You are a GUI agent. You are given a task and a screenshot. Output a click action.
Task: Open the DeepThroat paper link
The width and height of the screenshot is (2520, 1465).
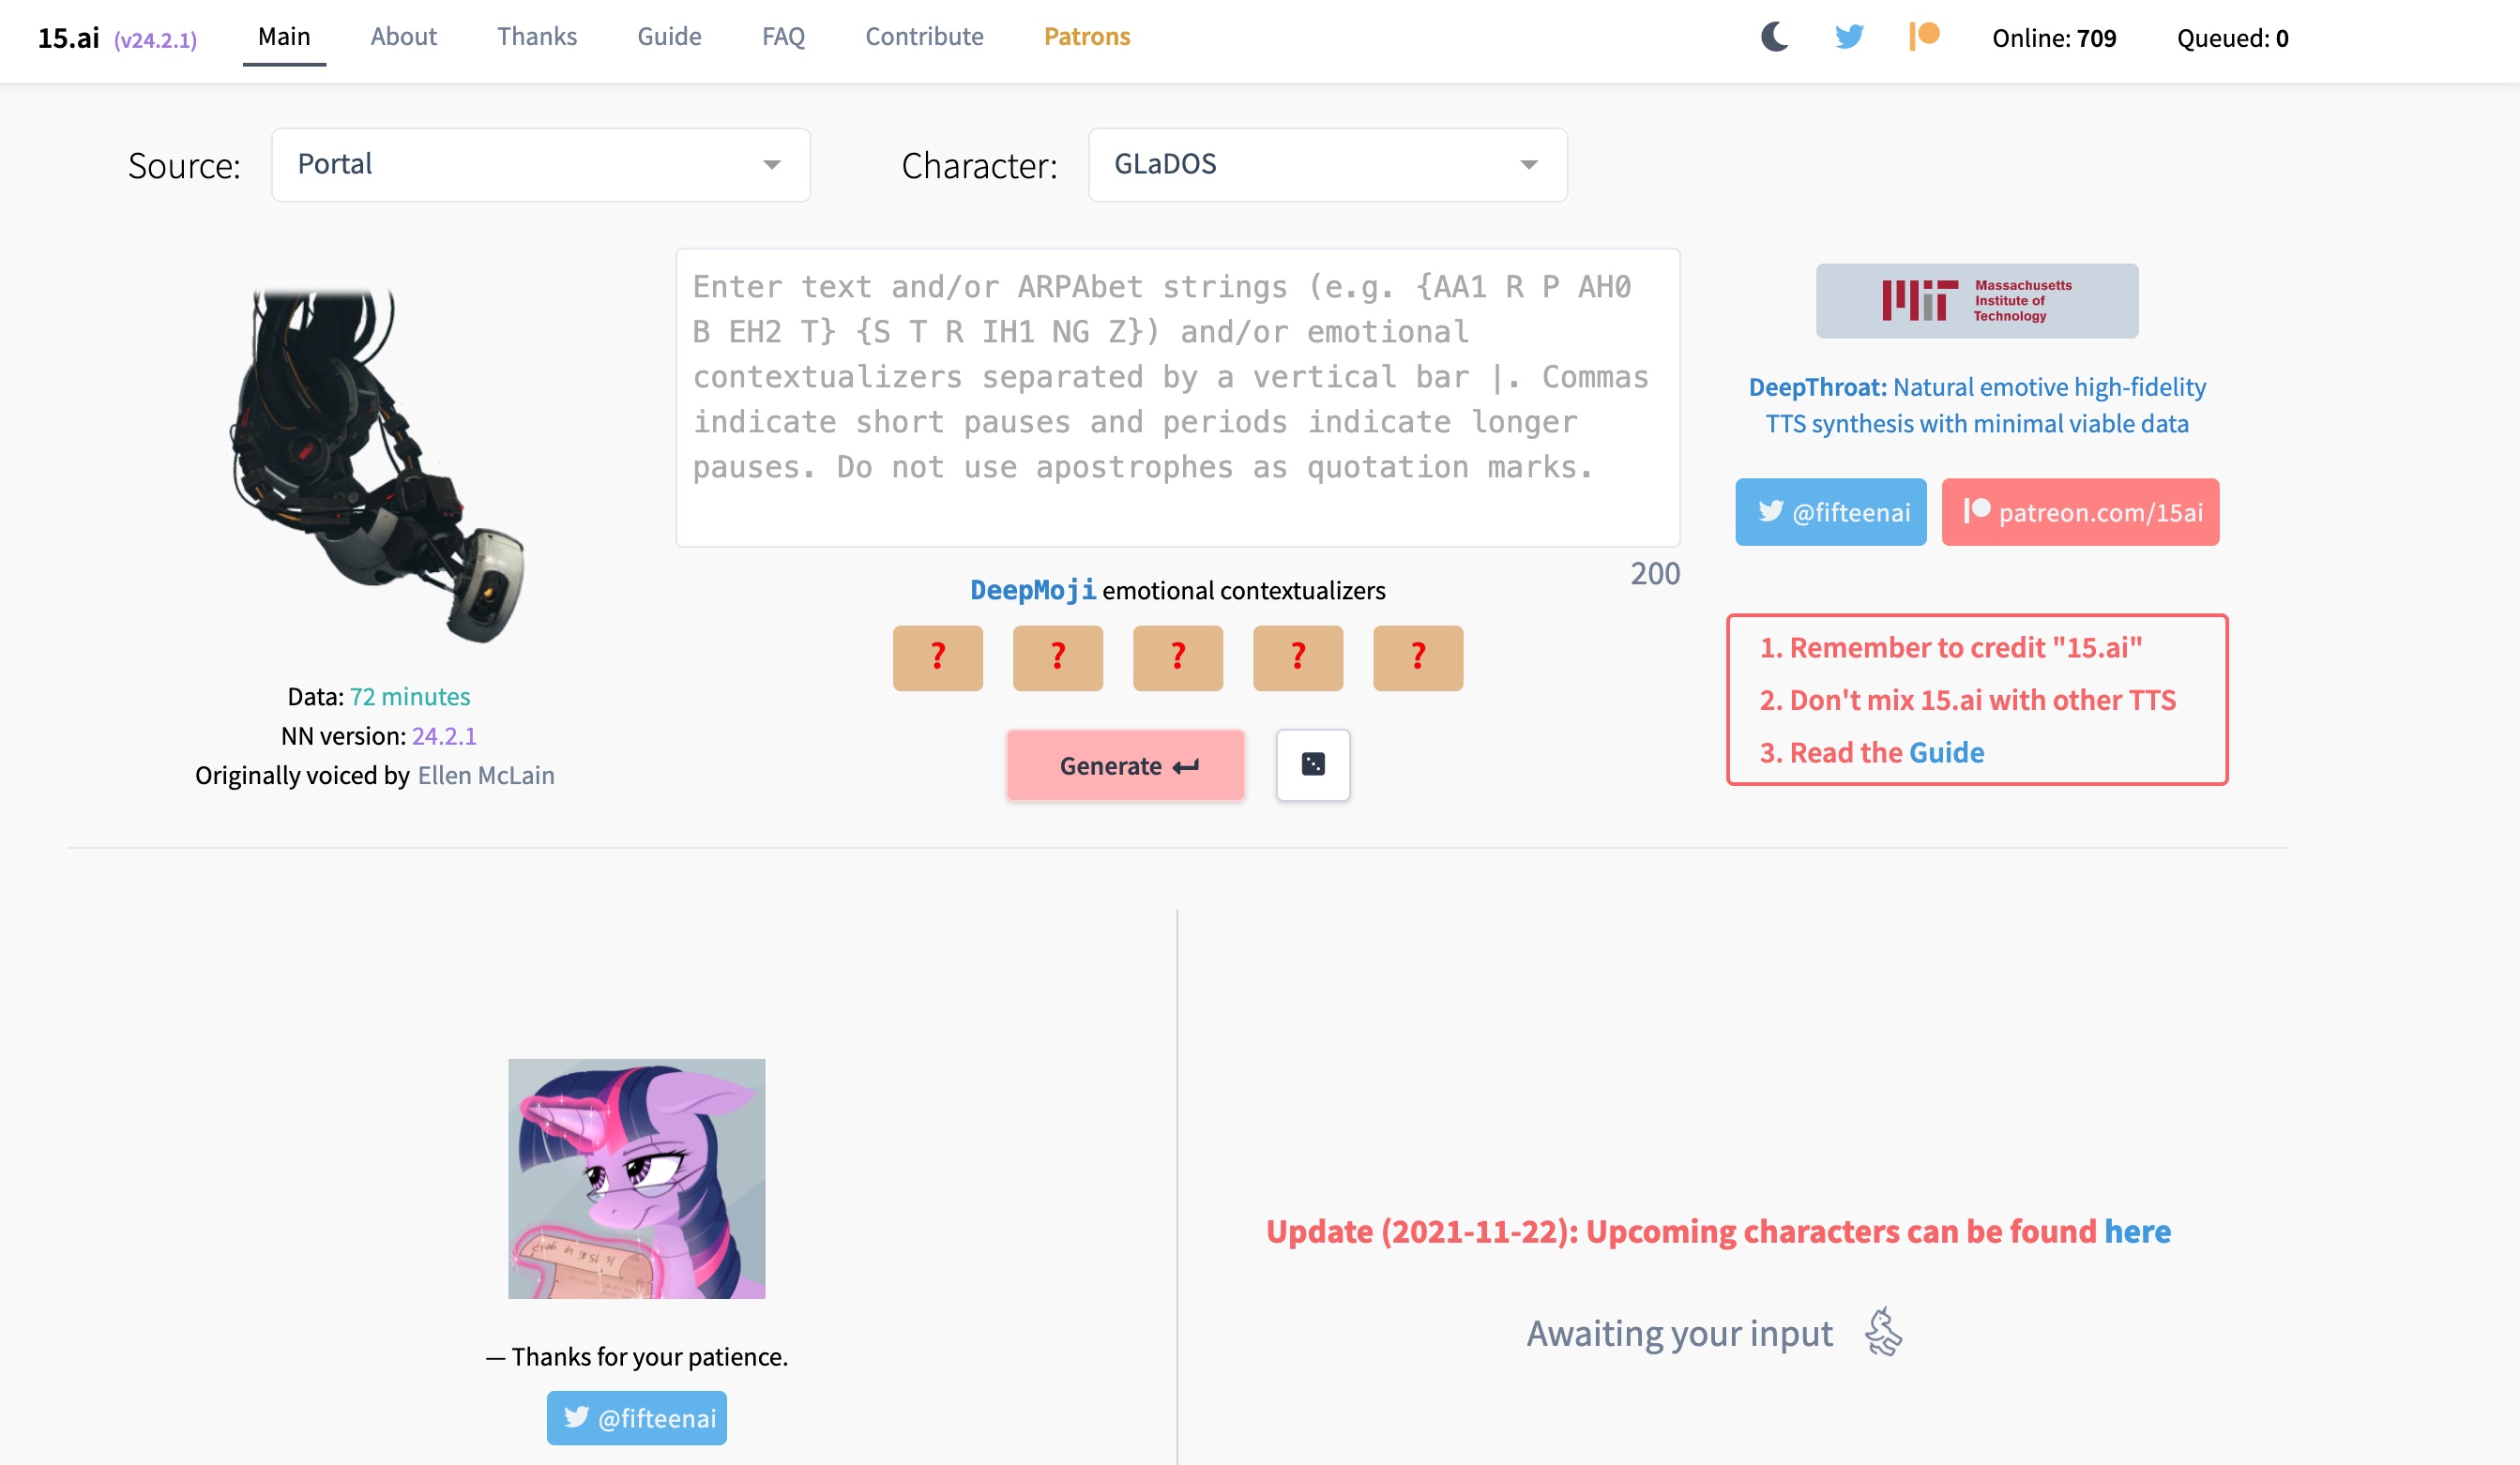coord(1976,405)
